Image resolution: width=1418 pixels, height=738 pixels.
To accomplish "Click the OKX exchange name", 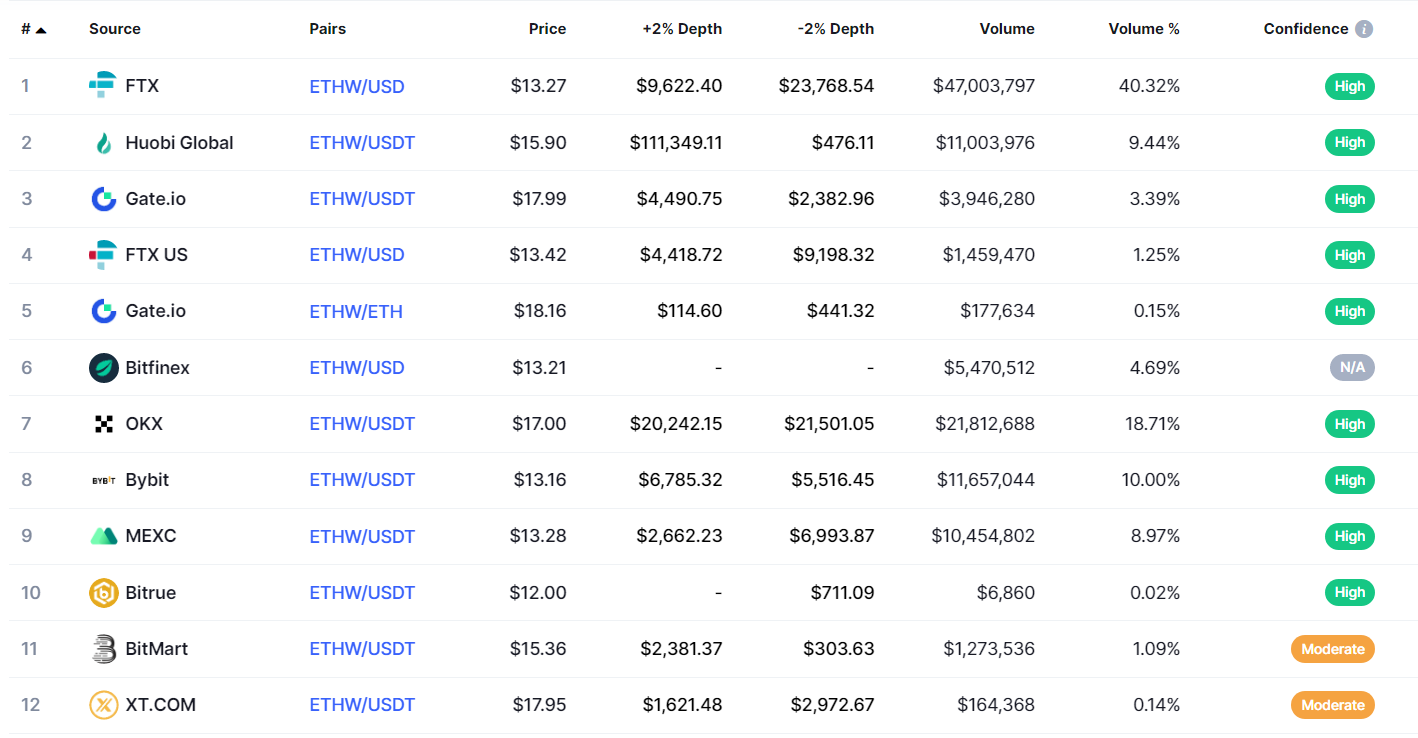I will [144, 424].
